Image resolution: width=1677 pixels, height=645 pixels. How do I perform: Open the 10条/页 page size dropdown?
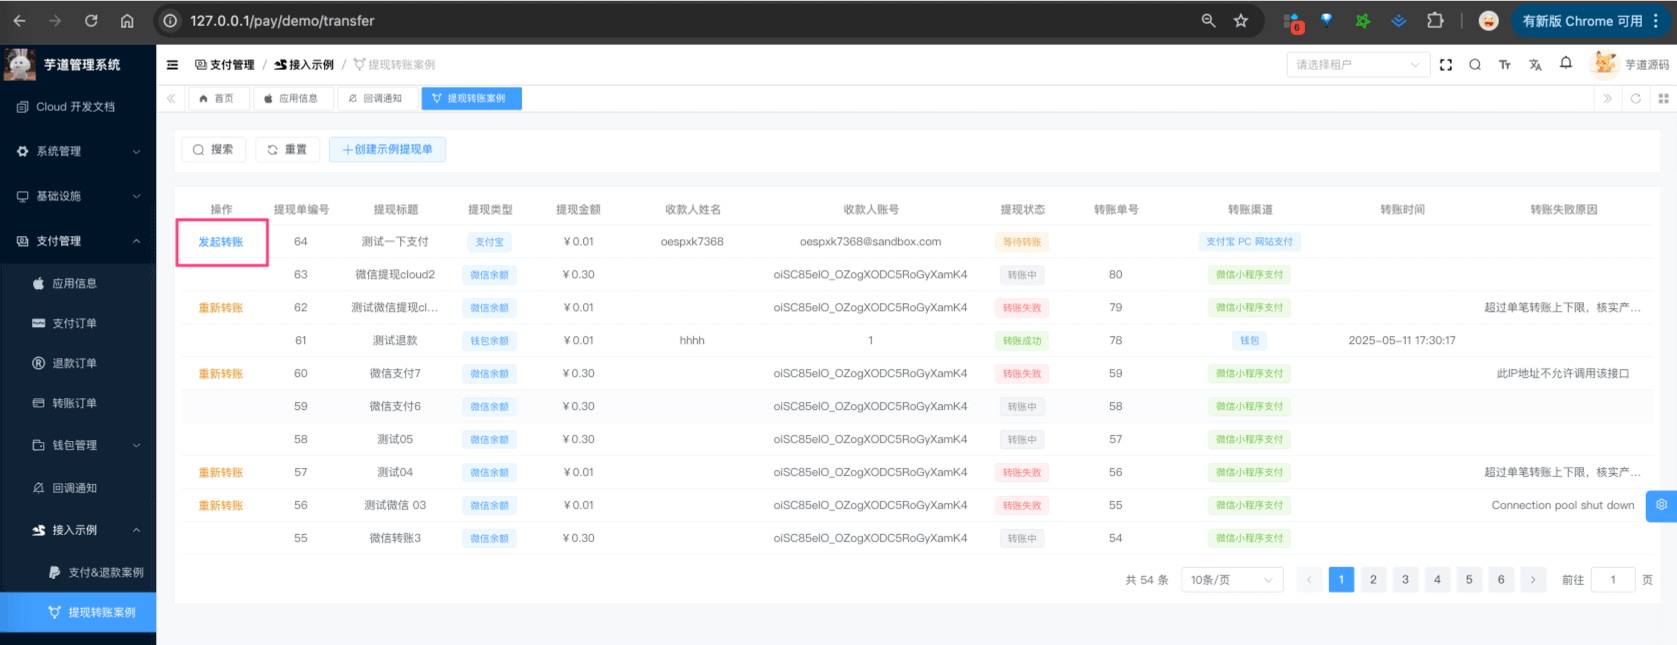[x=1231, y=580]
